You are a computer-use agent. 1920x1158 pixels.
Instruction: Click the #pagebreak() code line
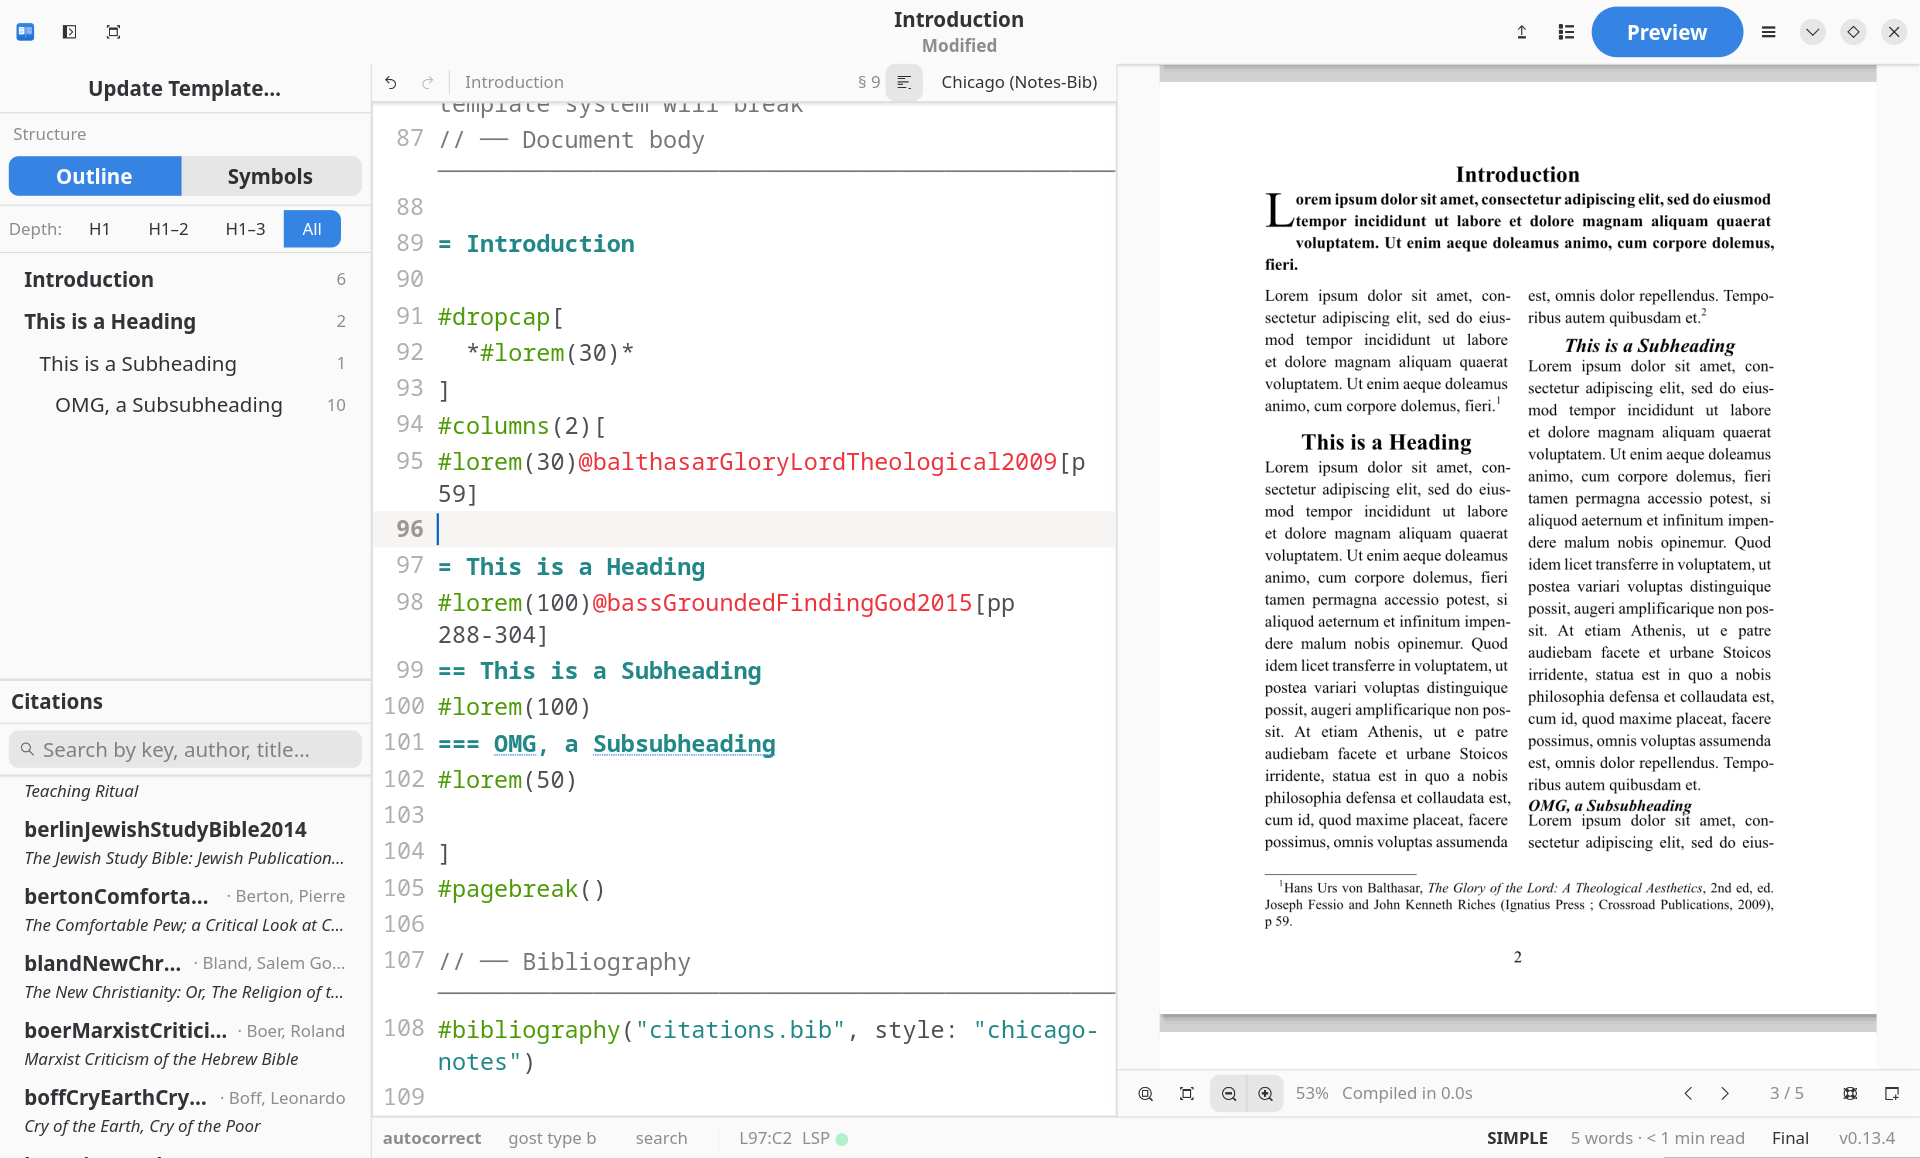522,889
